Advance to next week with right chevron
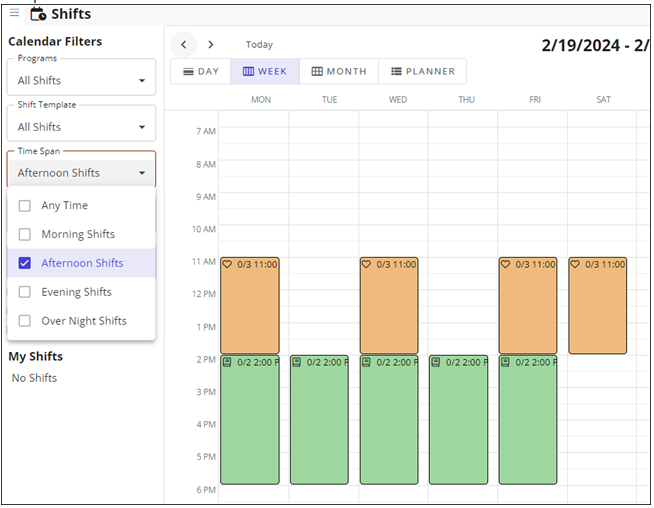Viewport: 654px width, 508px height. pyautogui.click(x=211, y=45)
